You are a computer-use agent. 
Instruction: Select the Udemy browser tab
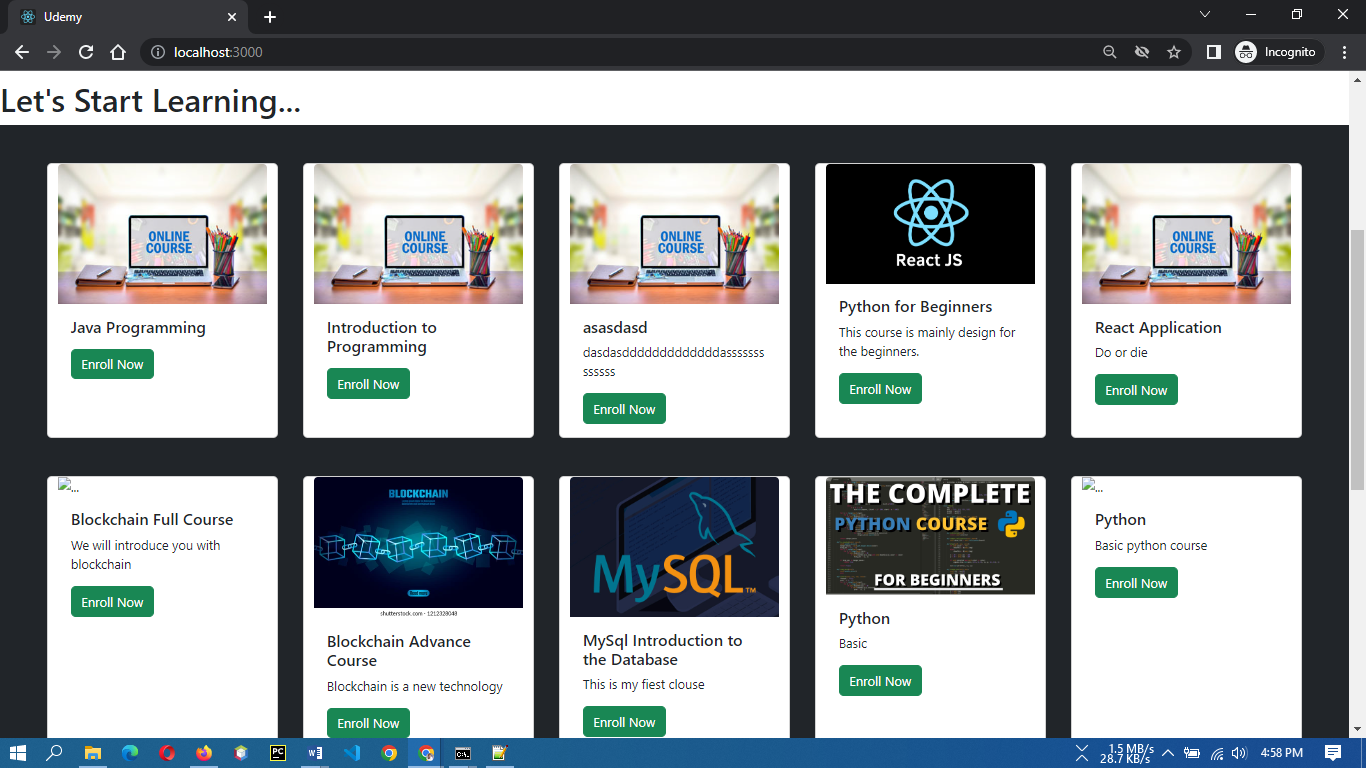pos(120,16)
